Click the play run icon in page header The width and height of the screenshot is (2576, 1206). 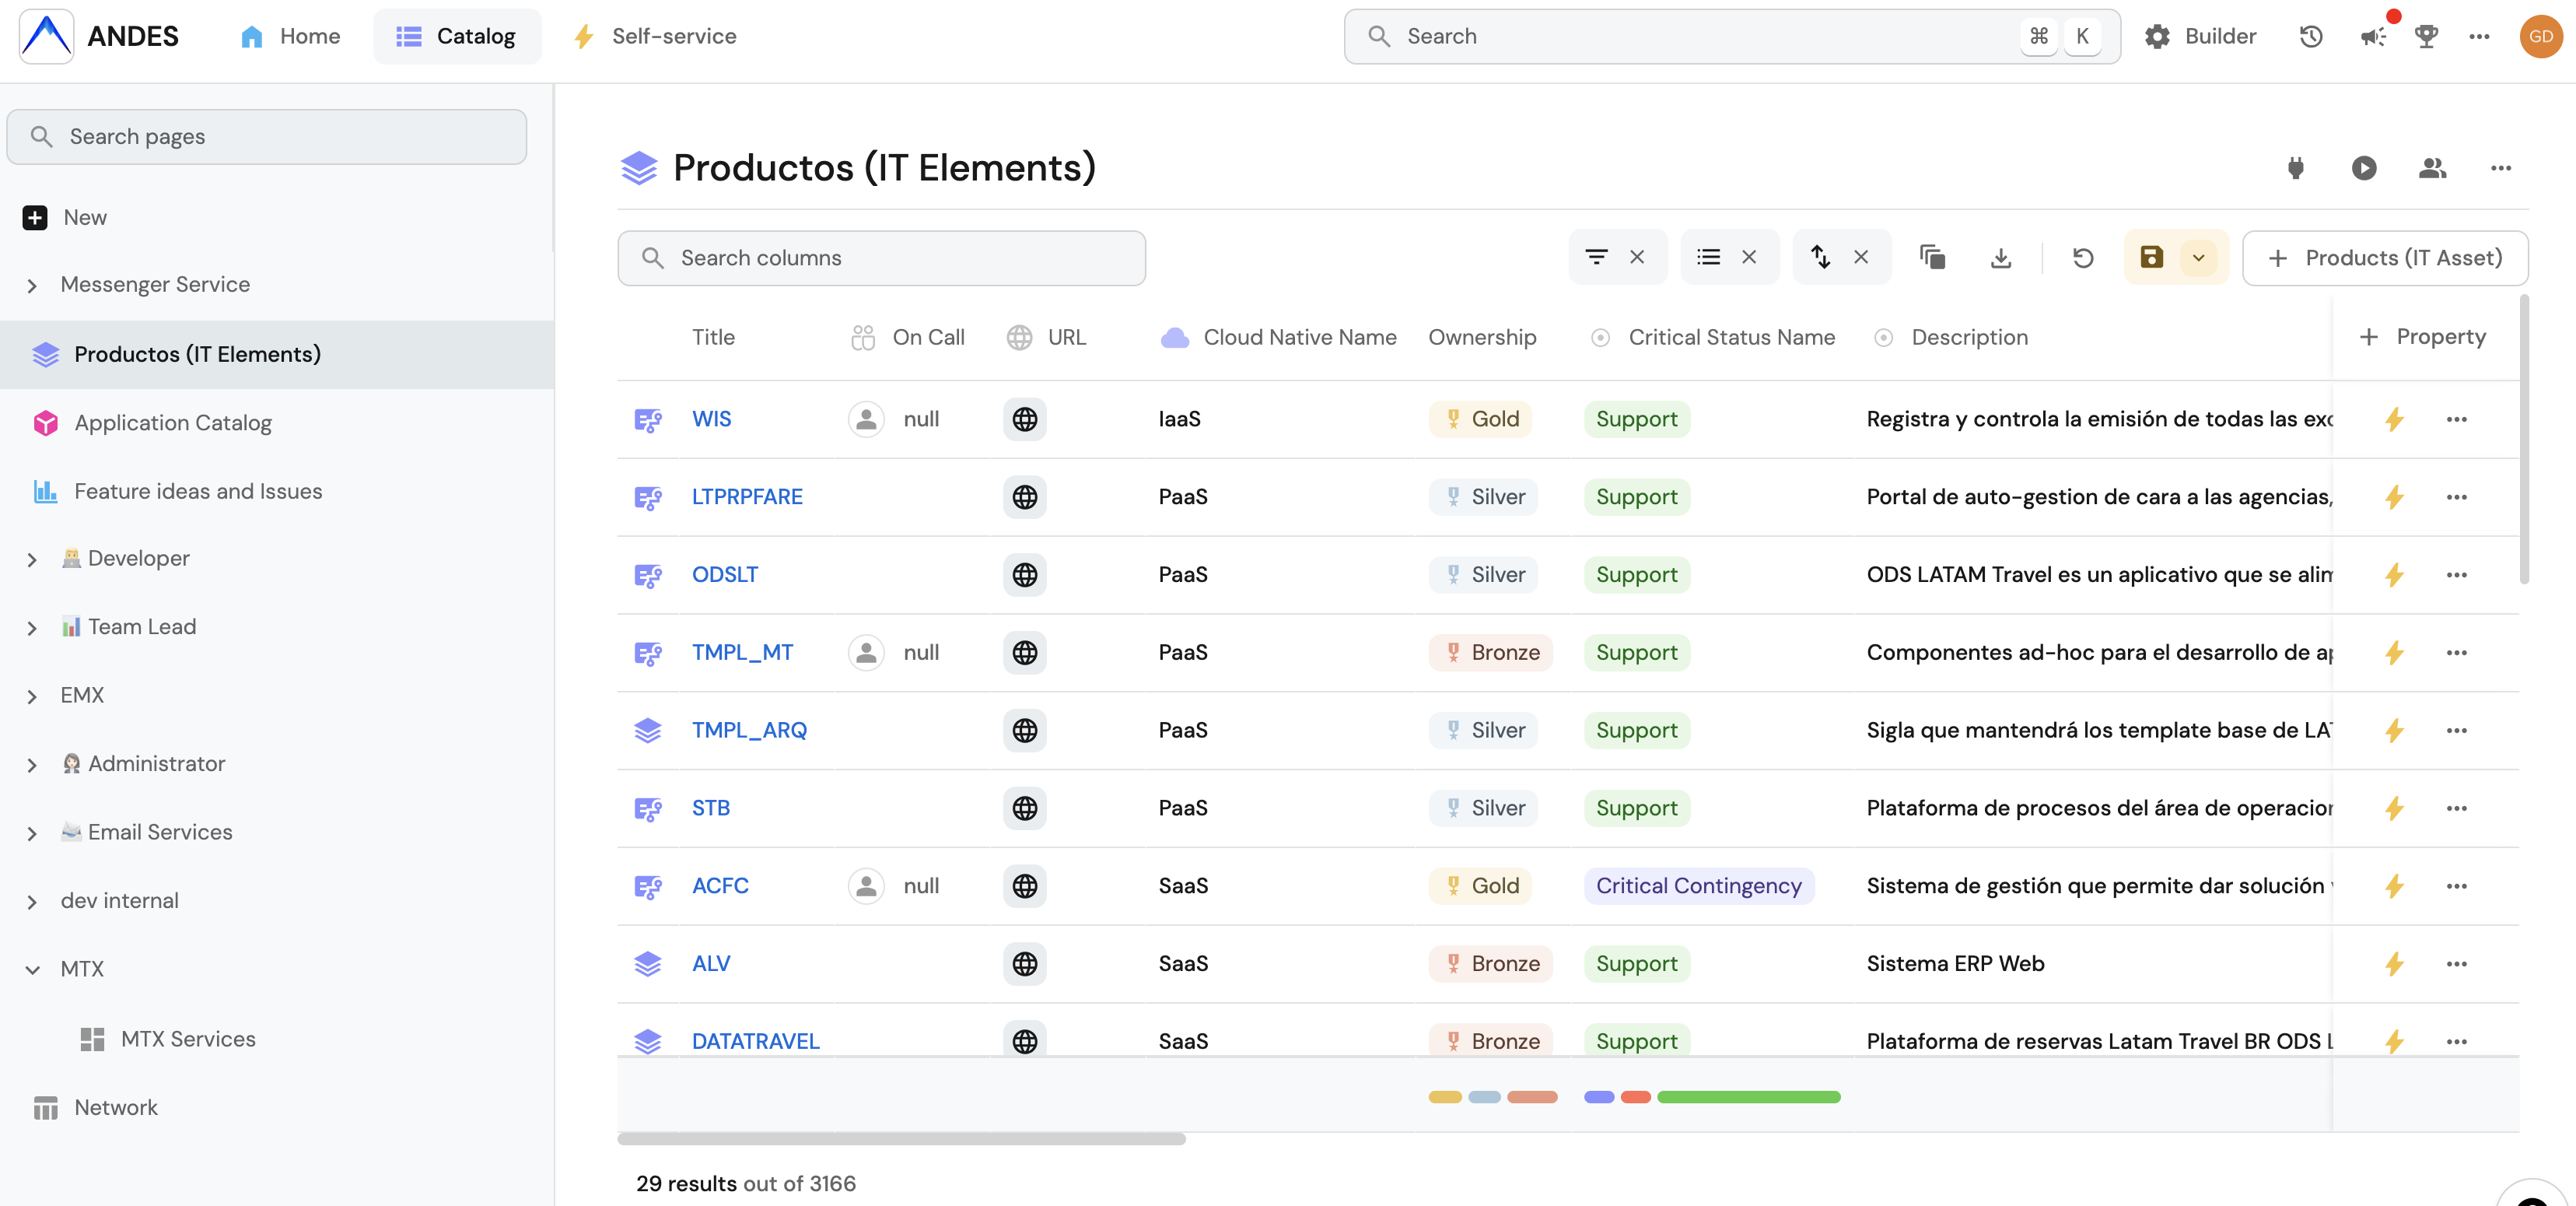point(2364,168)
